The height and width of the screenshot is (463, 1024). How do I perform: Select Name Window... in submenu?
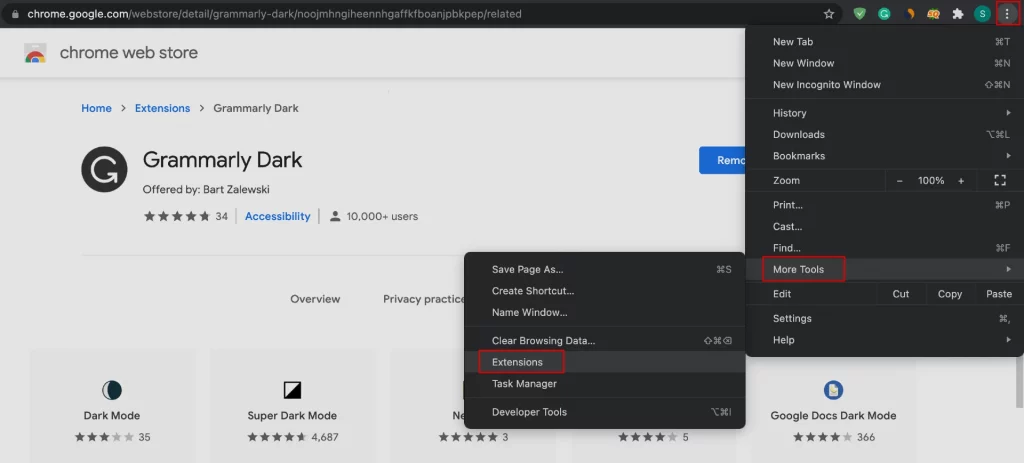click(x=605, y=313)
